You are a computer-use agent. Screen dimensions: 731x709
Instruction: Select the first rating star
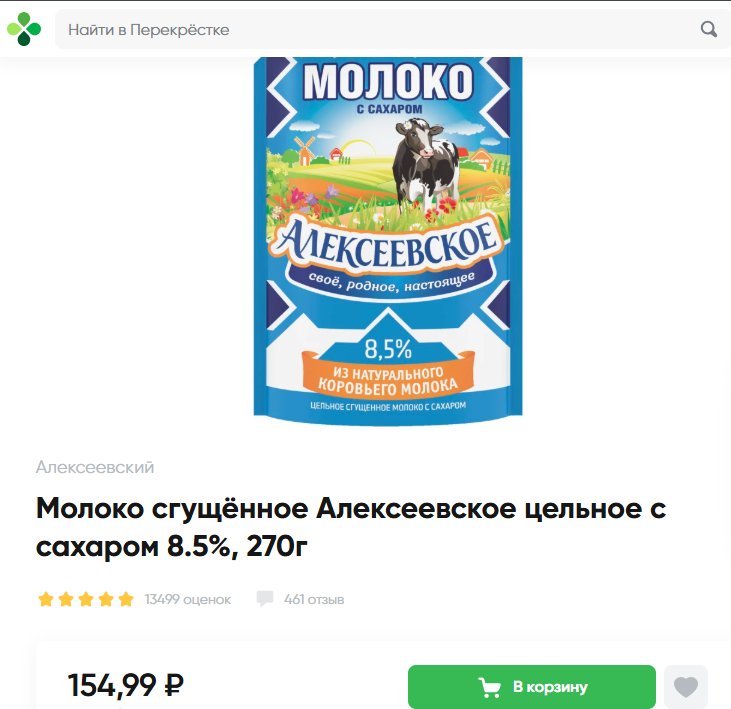pyautogui.click(x=46, y=599)
